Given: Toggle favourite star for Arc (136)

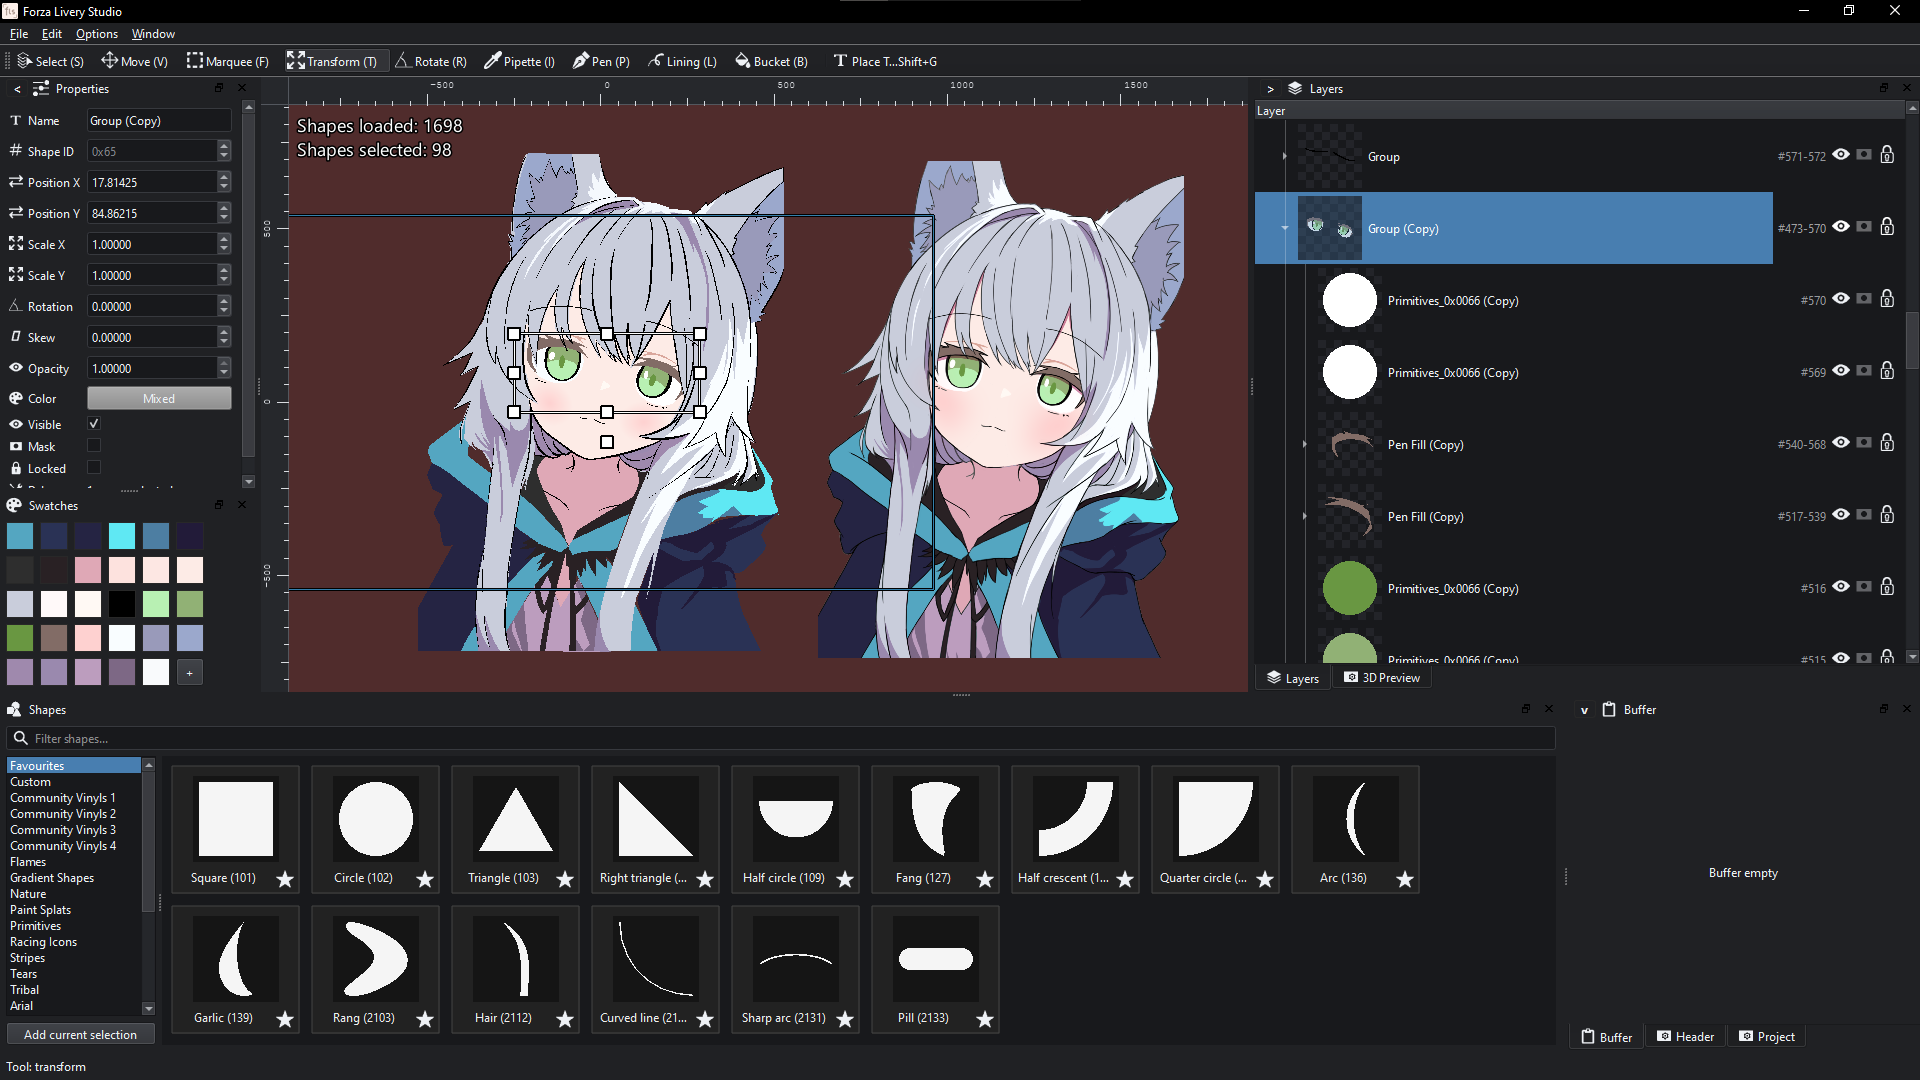Looking at the screenshot, I should [x=1405, y=879].
